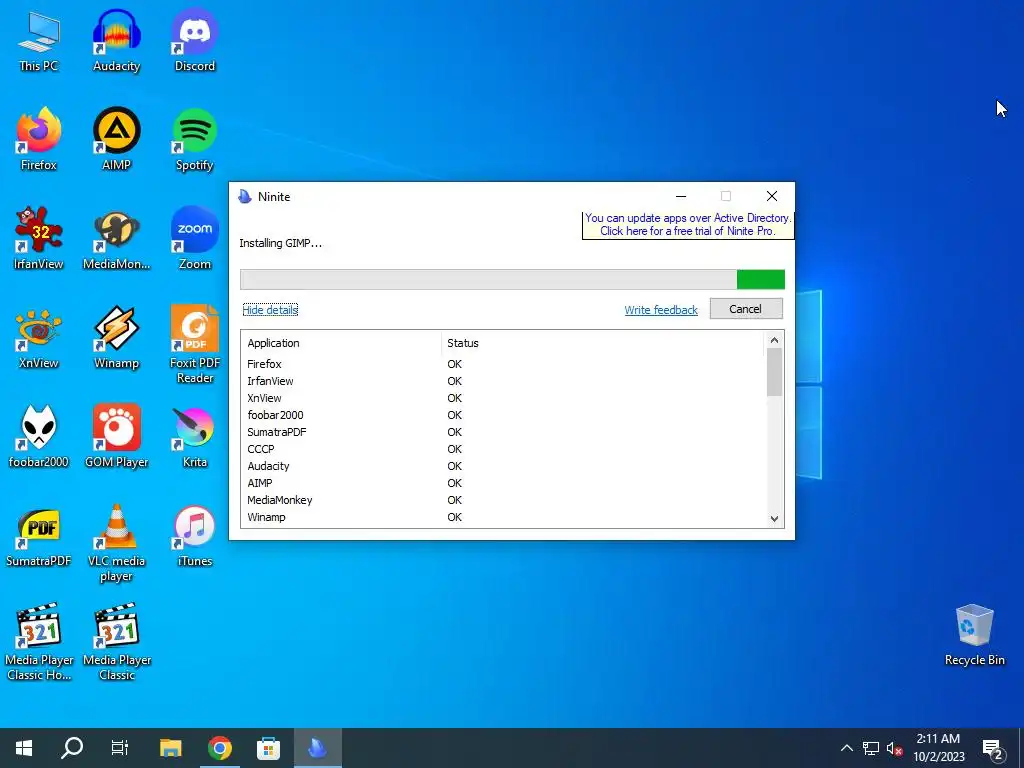Click the foobar2000 desktop shortcut
Viewport: 1024px width, 768px height.
39,437
